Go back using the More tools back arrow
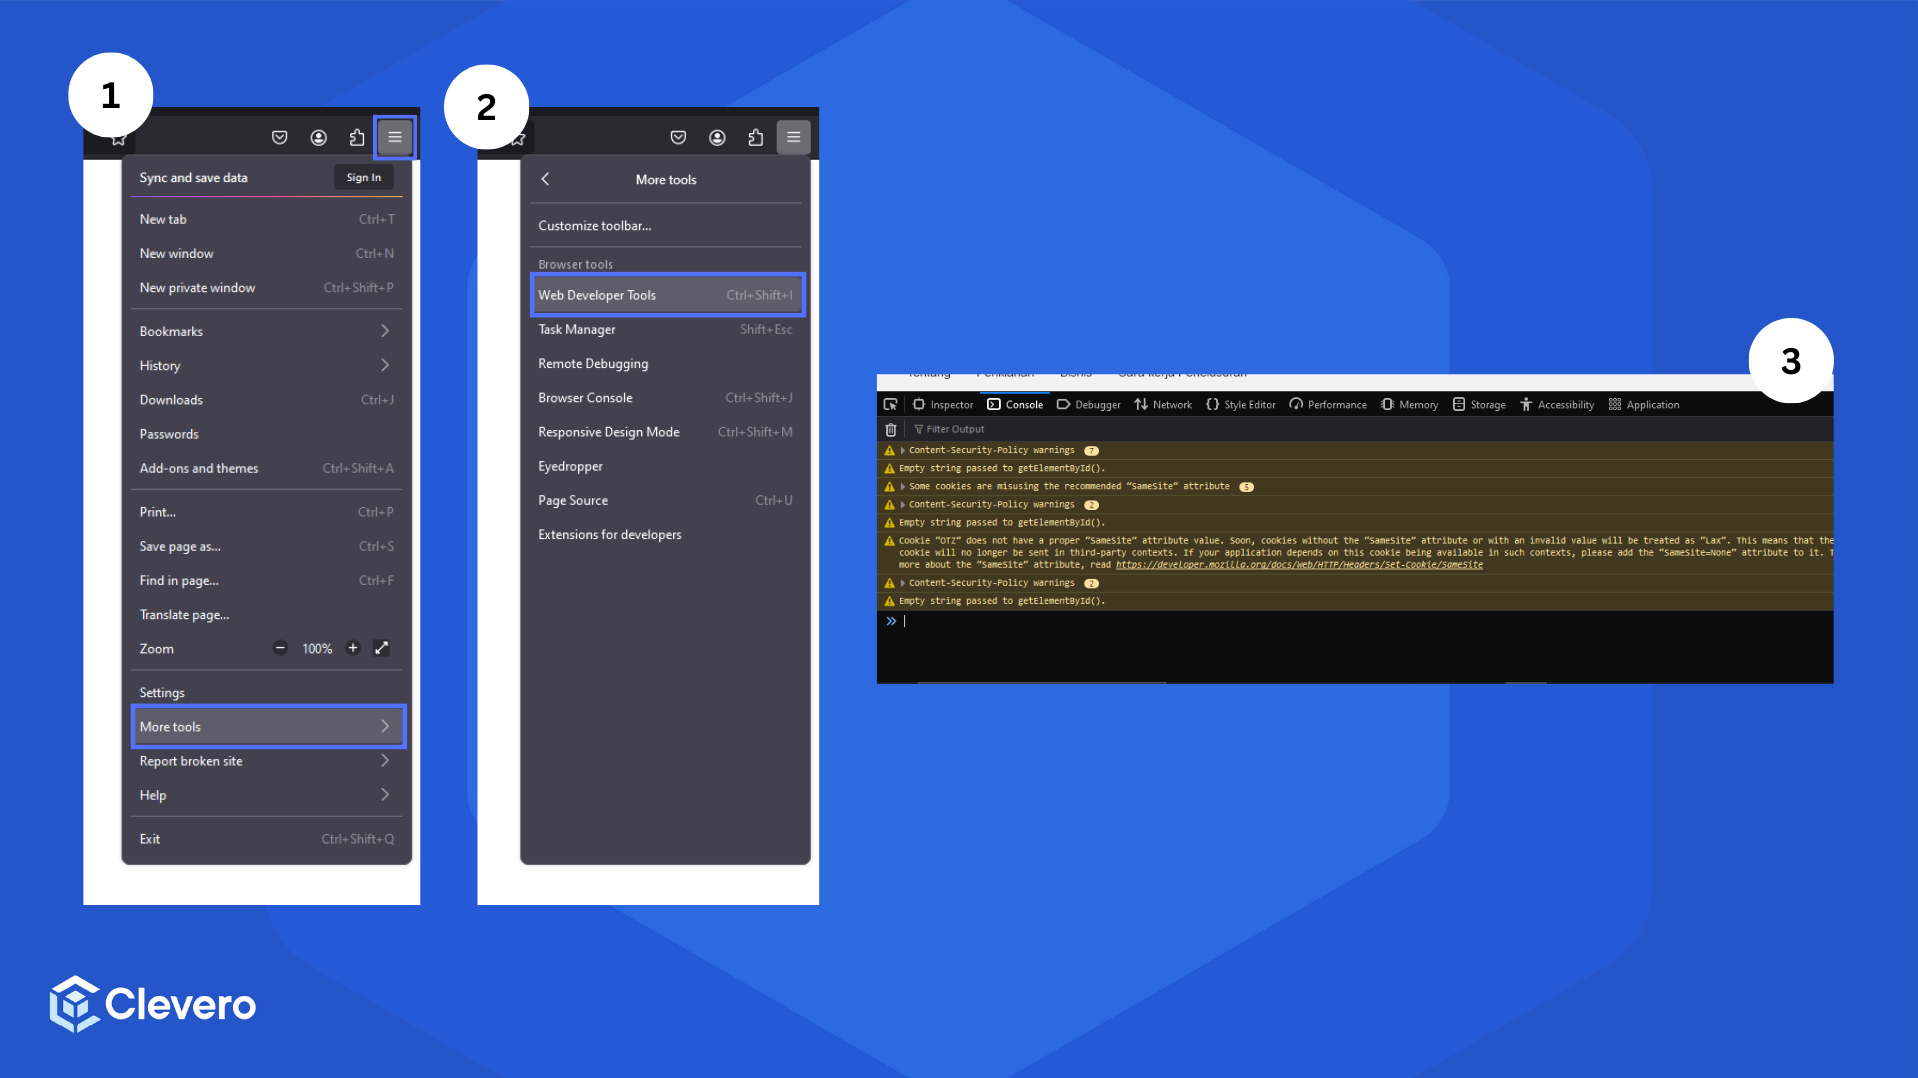The image size is (1918, 1078). click(x=545, y=179)
